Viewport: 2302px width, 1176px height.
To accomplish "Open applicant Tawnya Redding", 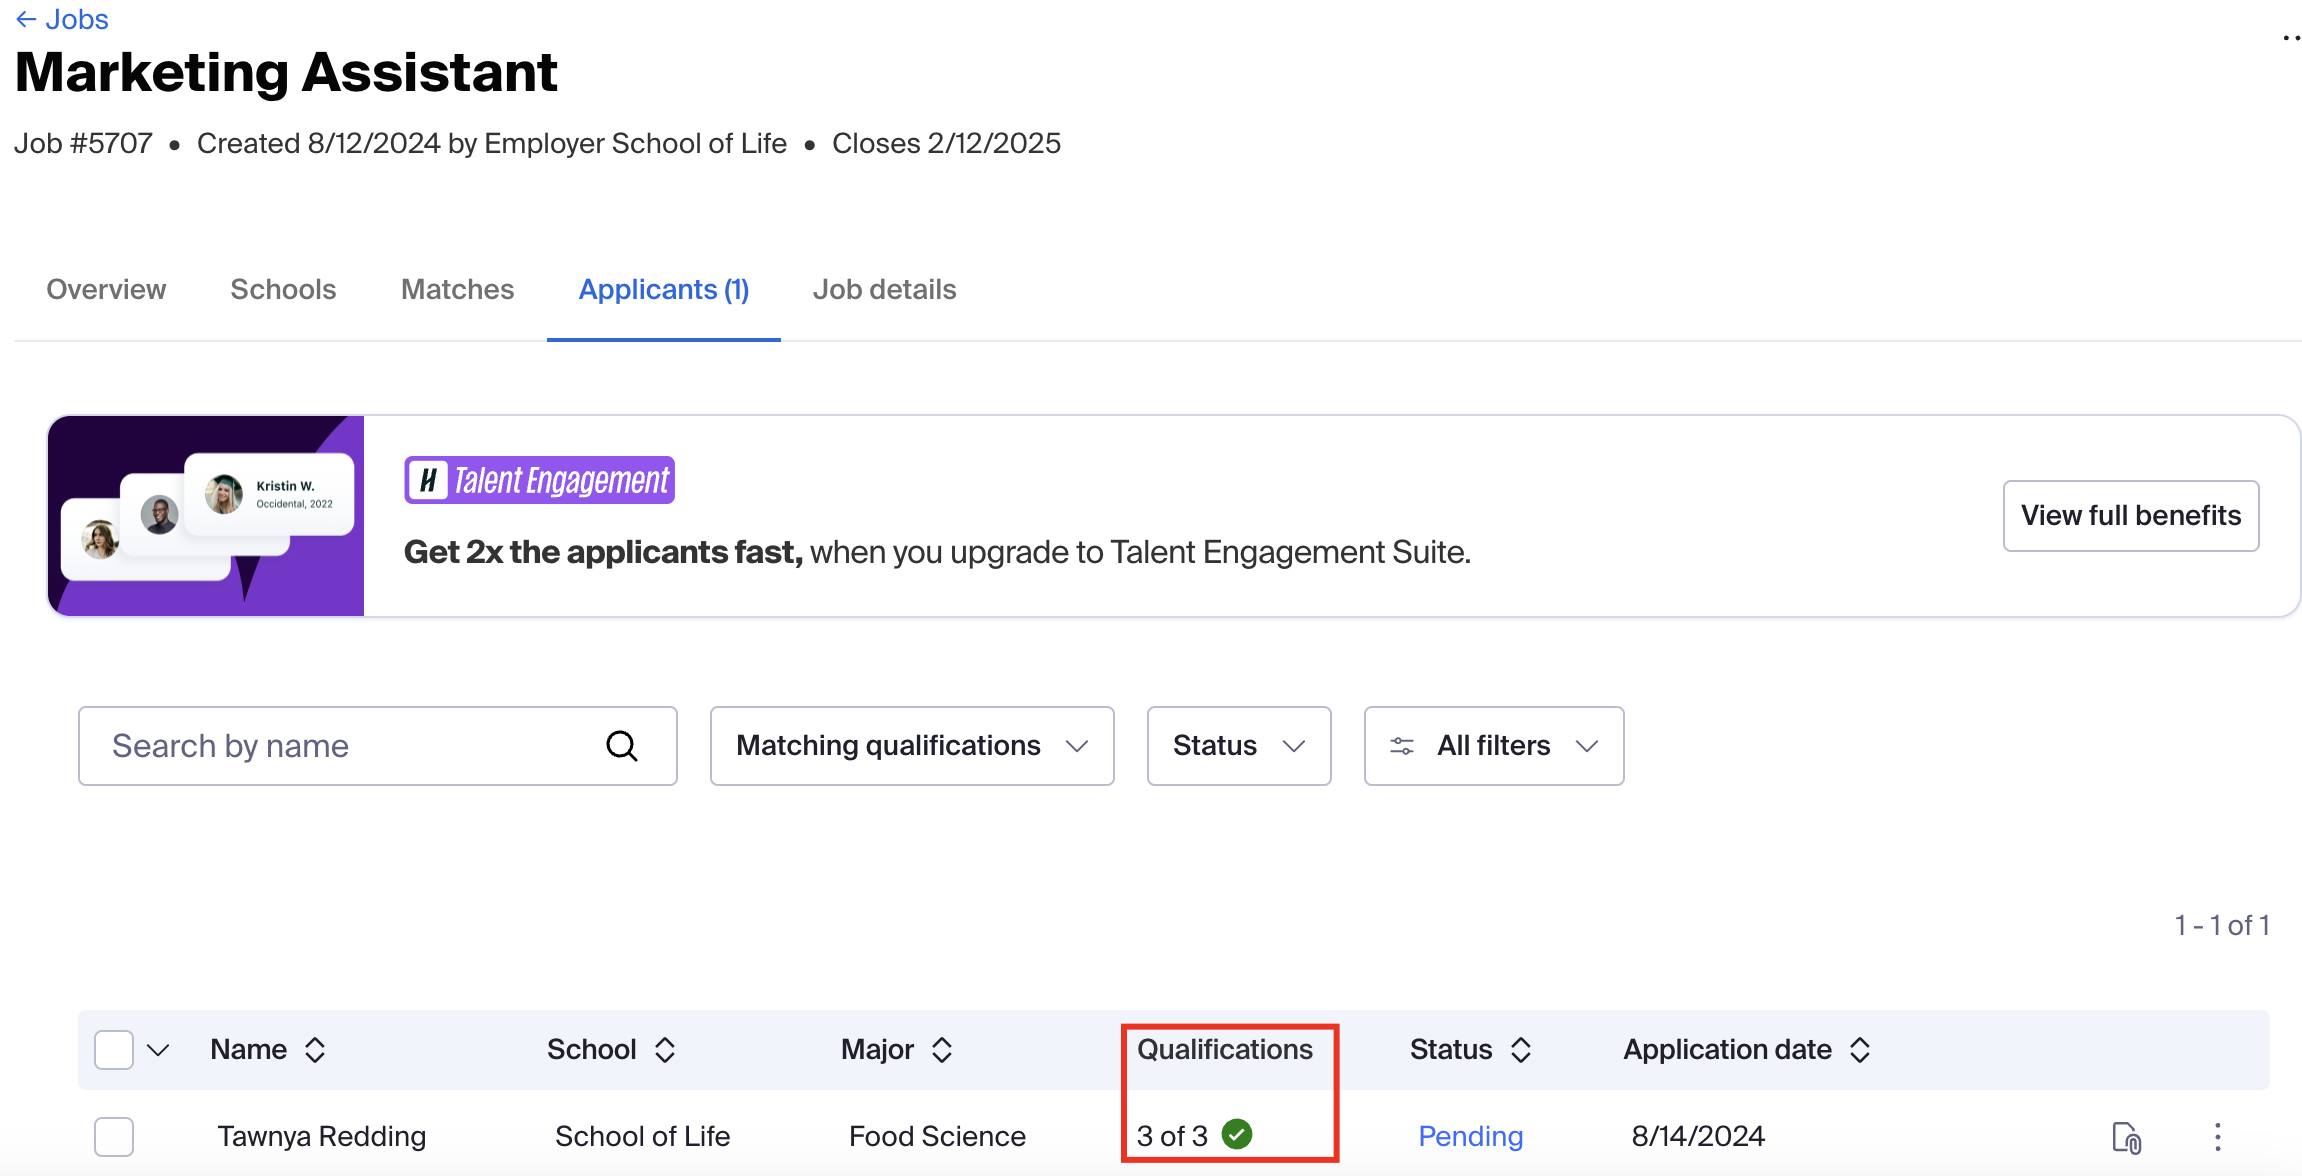I will pyautogui.click(x=322, y=1137).
